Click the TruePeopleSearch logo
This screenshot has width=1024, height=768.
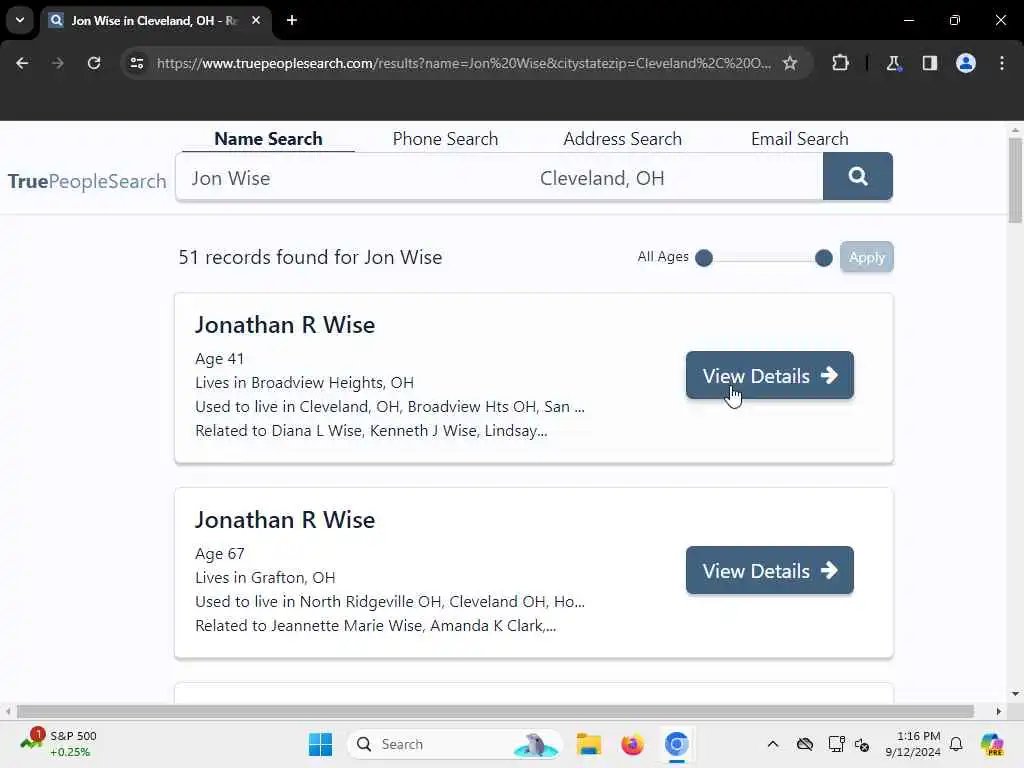click(x=87, y=181)
